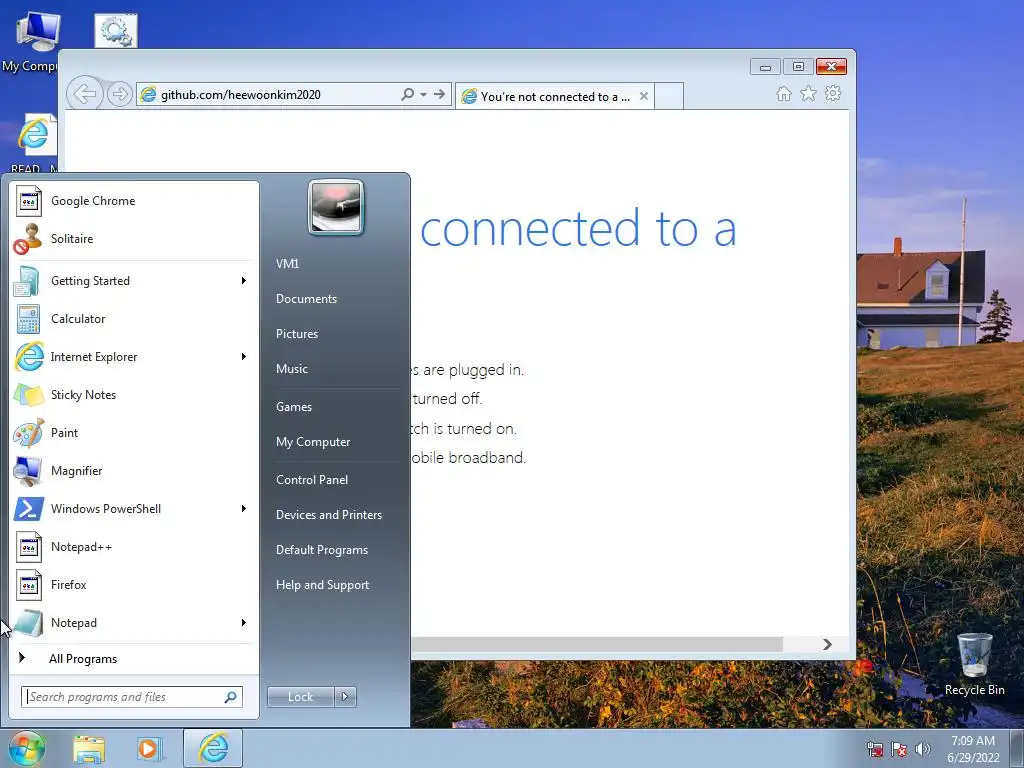
Task: Select the gear settings desktop icon
Action: click(x=116, y=31)
